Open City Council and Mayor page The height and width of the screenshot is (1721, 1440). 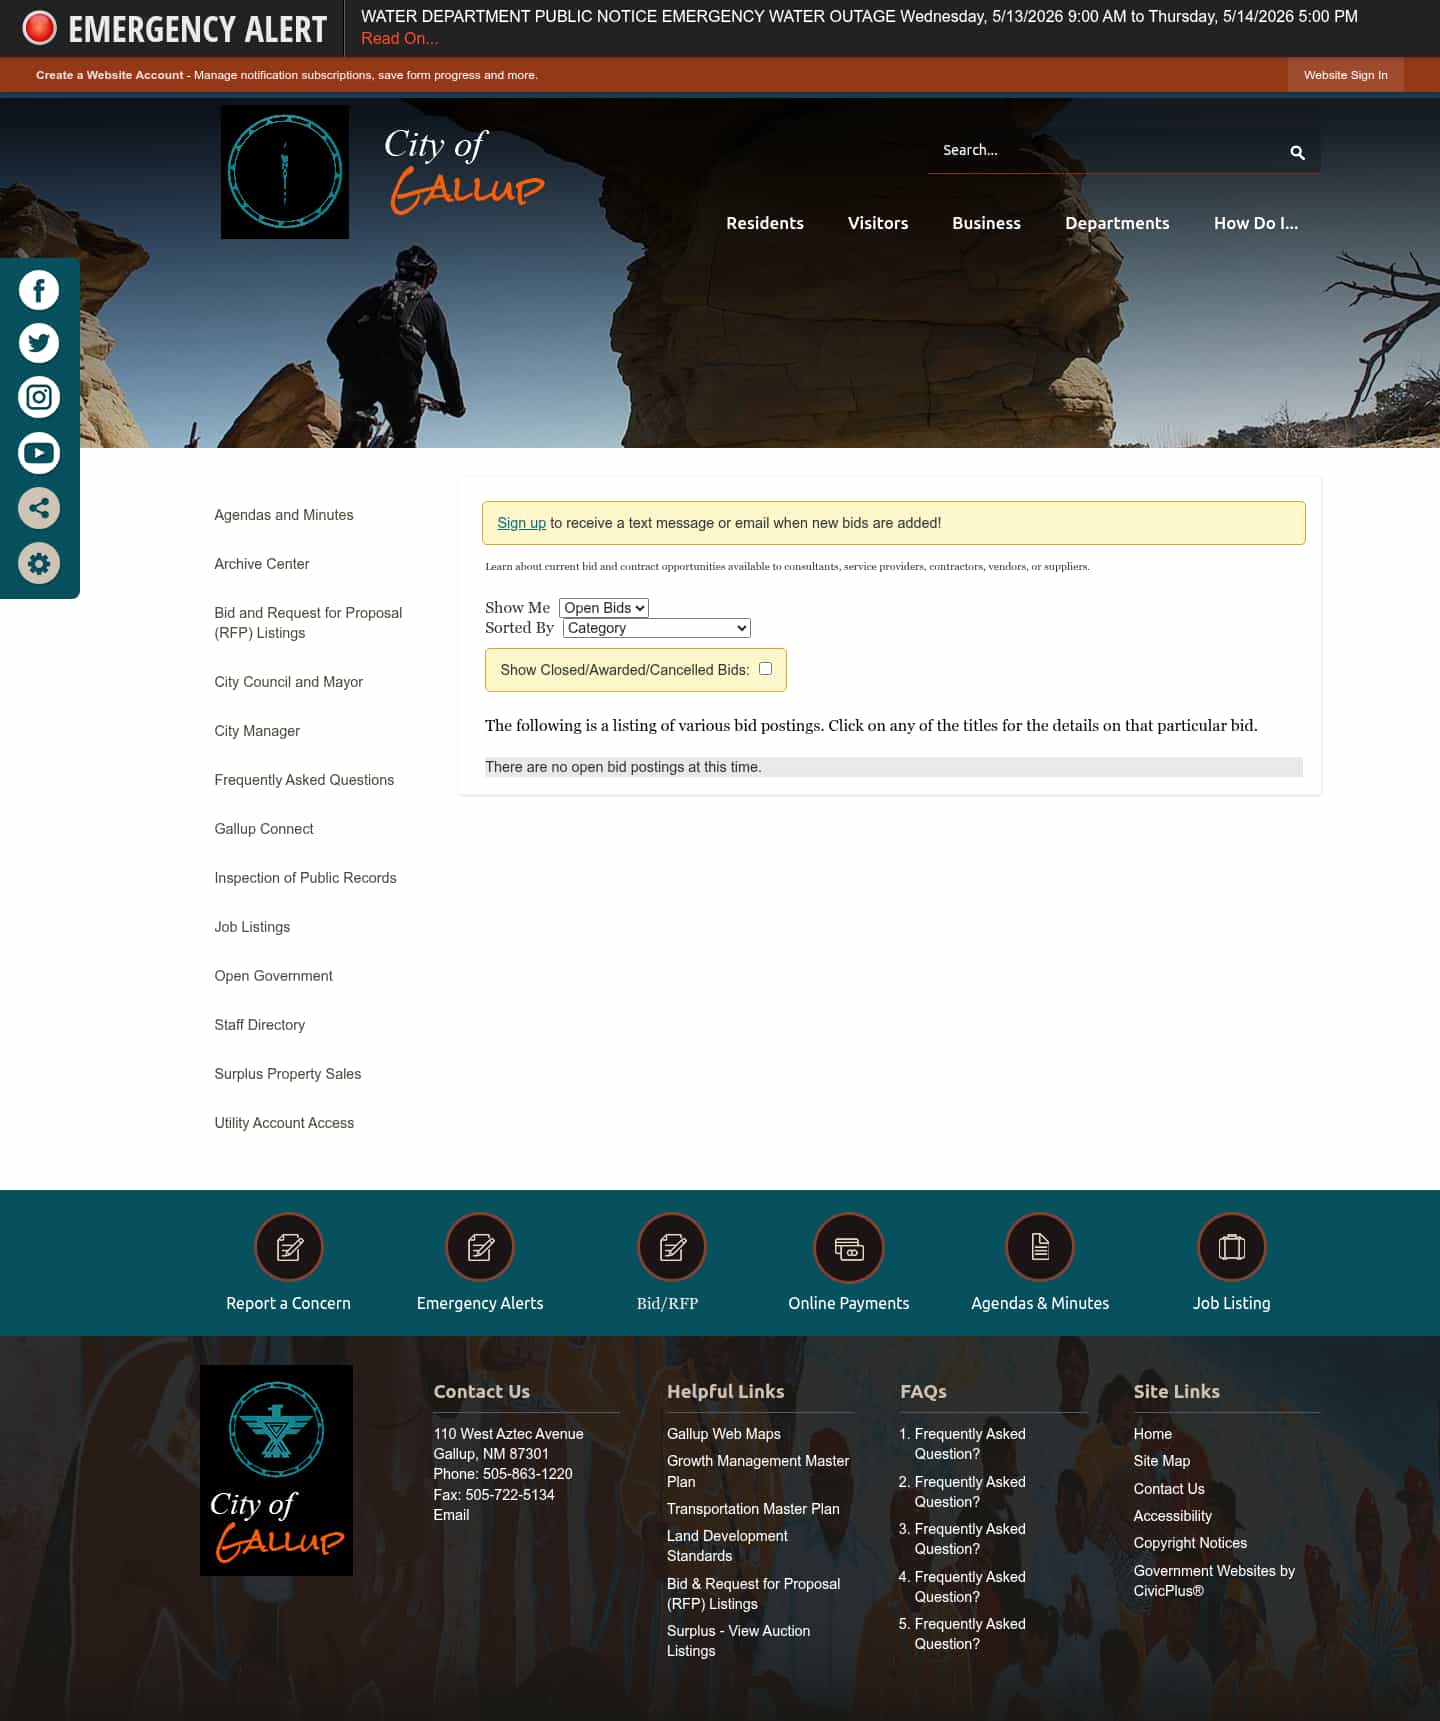pyautogui.click(x=288, y=682)
